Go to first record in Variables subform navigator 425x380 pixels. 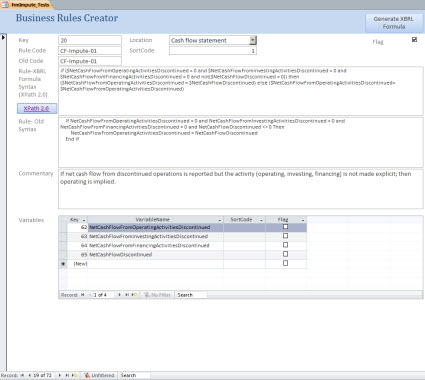pos(82,295)
